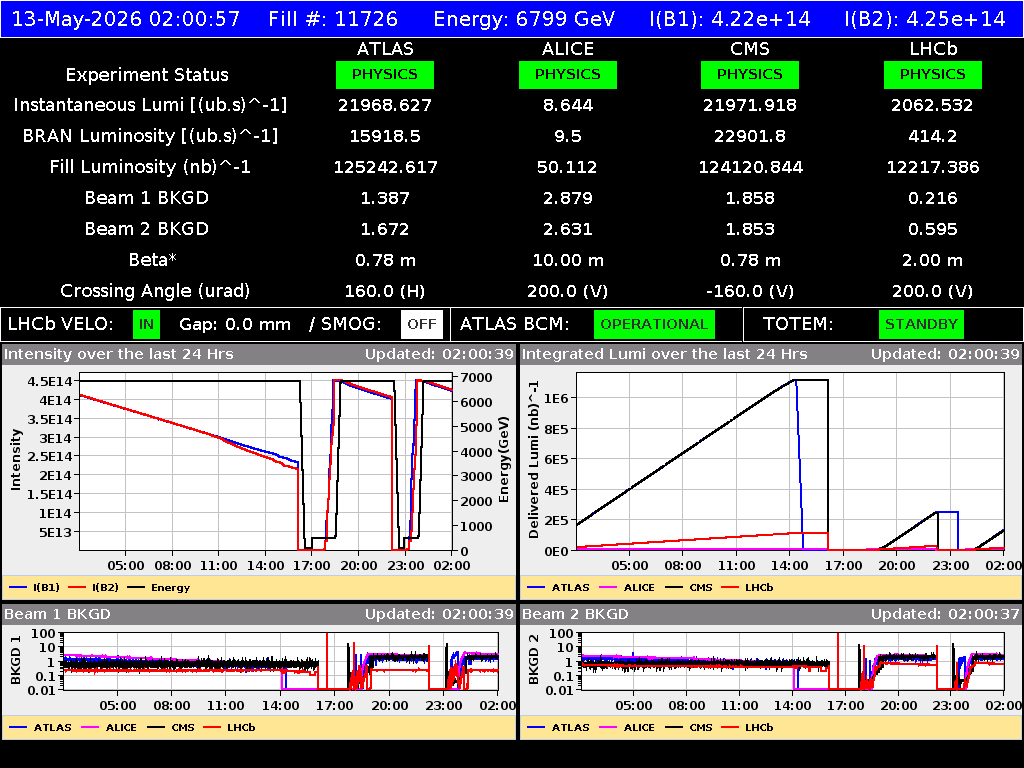This screenshot has height=768, width=1024.
Task: Click the SMOG OFF indicator
Action: click(422, 325)
